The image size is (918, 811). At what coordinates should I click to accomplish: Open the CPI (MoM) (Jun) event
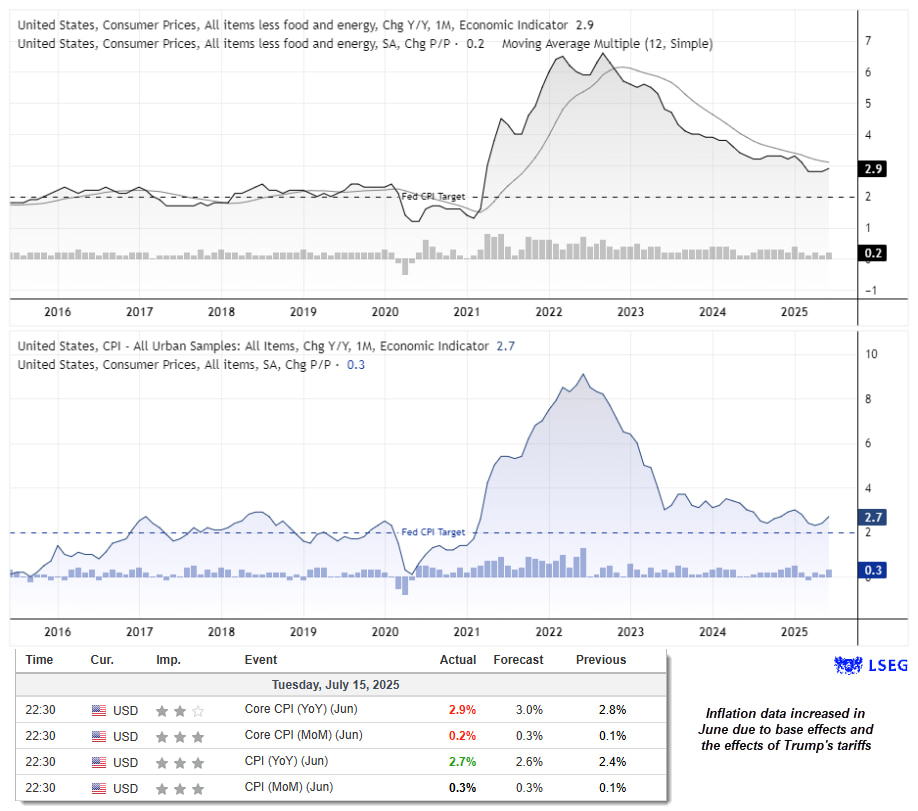[292, 788]
